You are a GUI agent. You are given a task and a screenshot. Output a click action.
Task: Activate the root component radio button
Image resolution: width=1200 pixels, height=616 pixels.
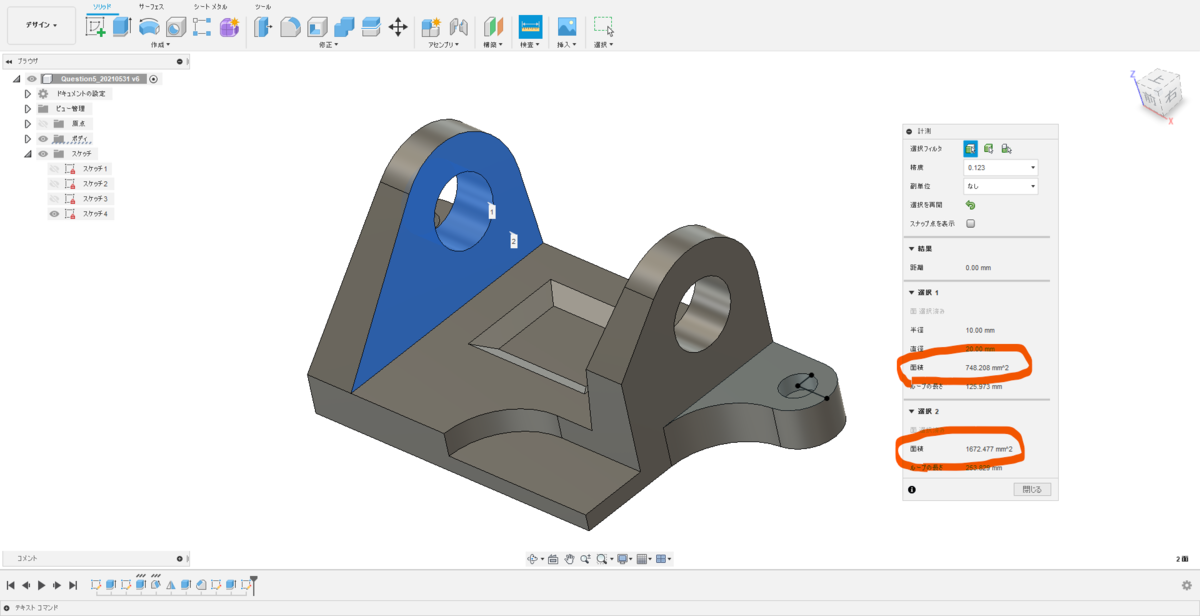tap(153, 79)
